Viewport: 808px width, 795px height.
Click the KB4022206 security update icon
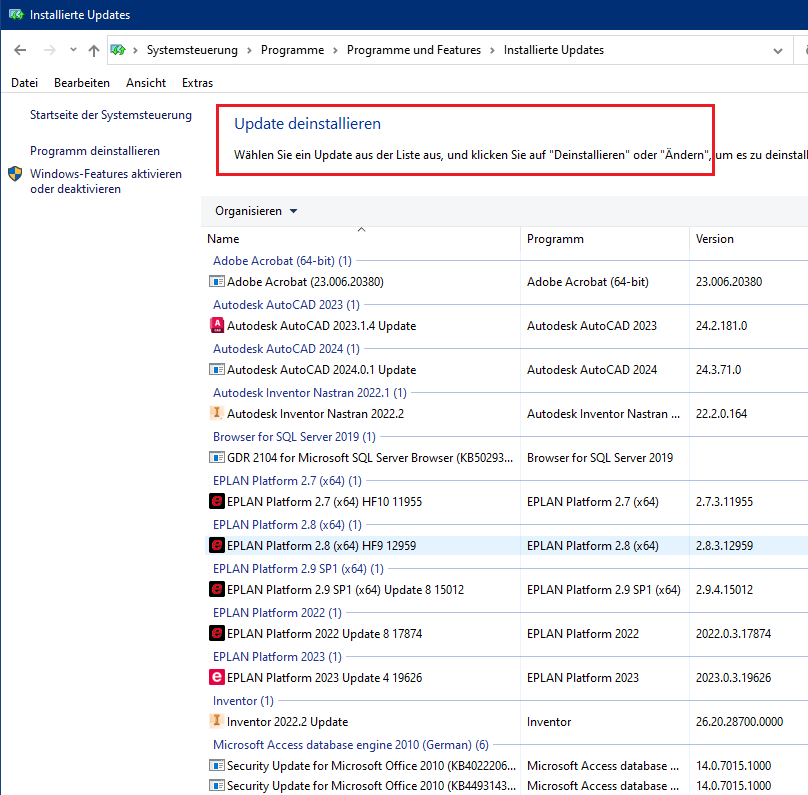(x=216, y=765)
